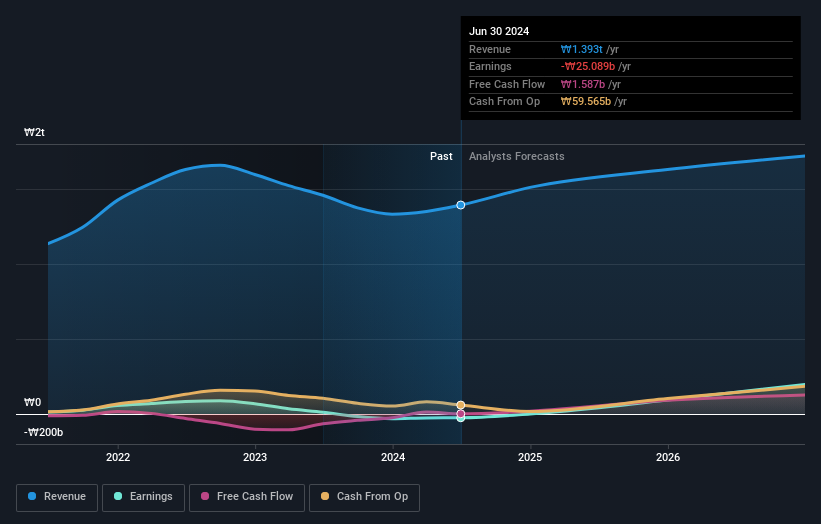Click the Revenue row label in tooltip
The width and height of the screenshot is (821, 524).
pos(490,49)
